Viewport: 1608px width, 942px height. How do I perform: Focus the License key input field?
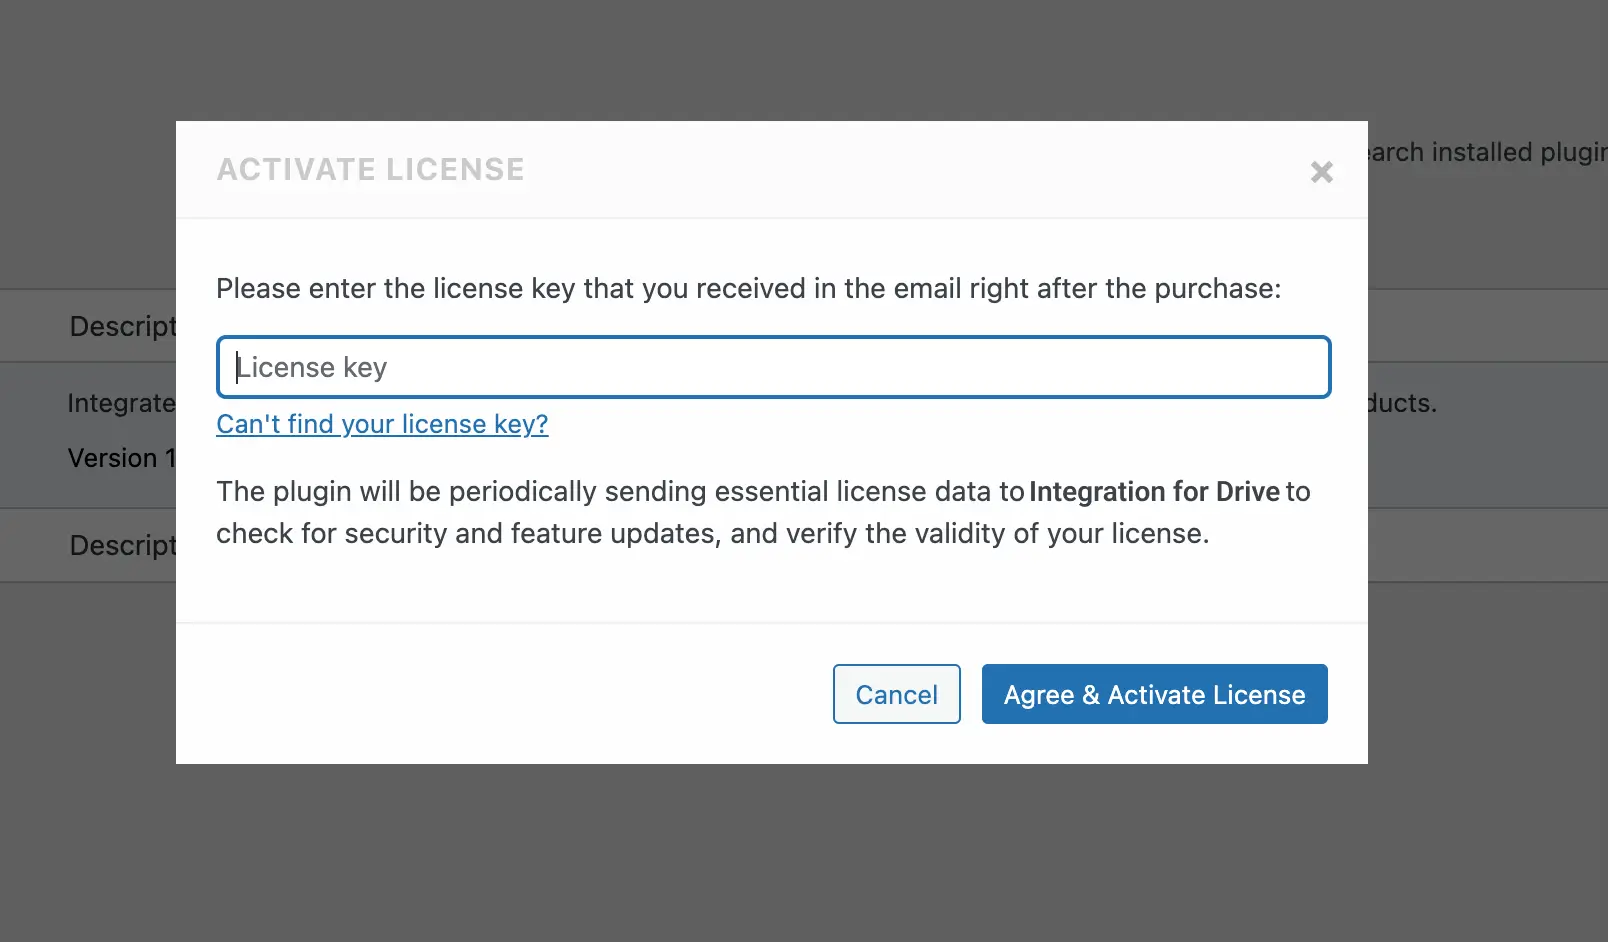[x=773, y=367]
